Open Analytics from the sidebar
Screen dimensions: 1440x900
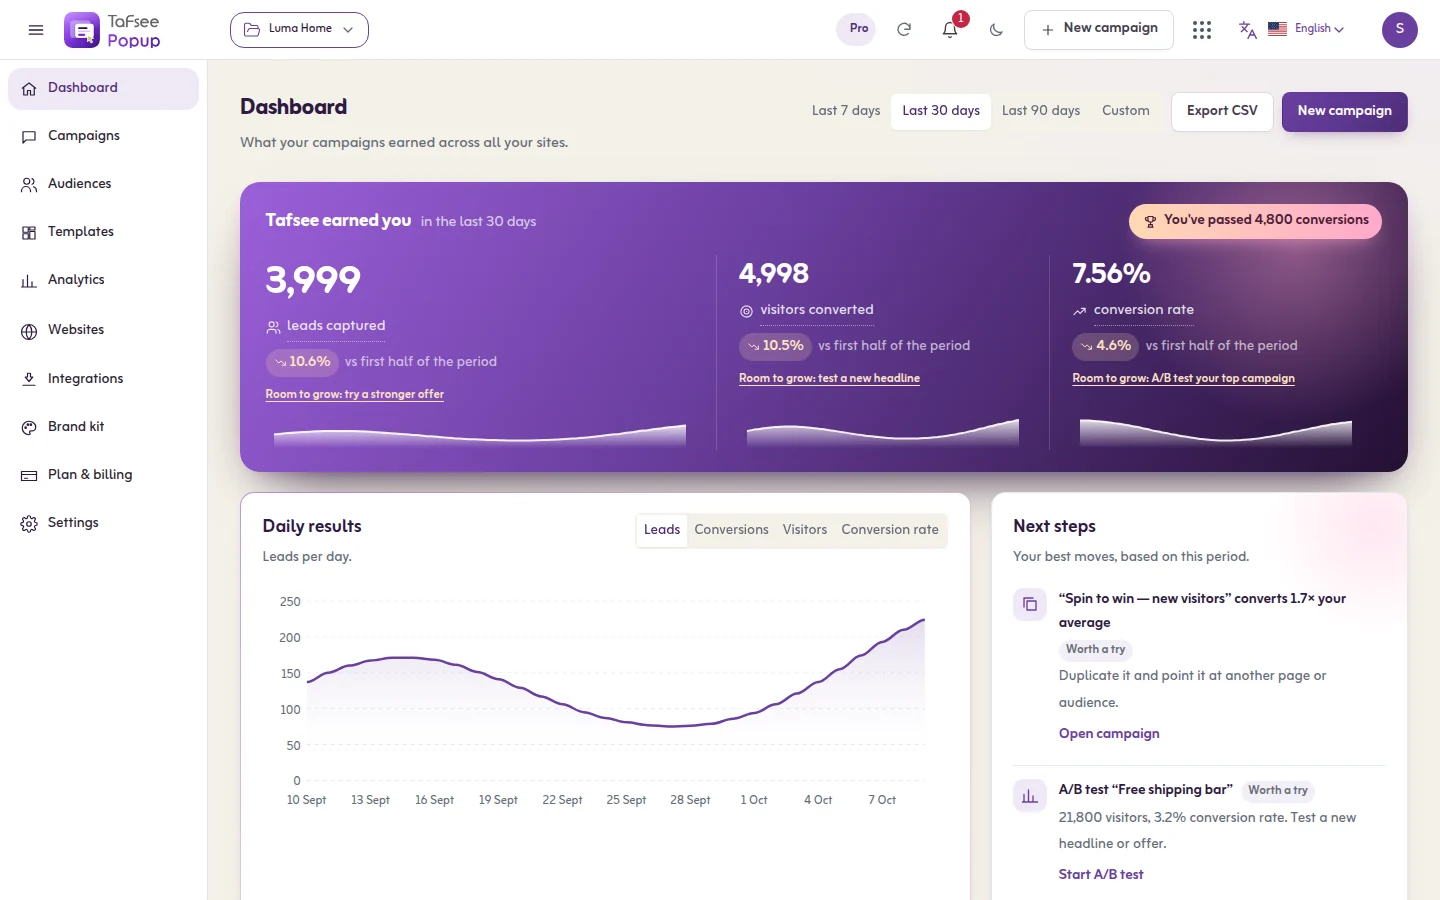click(x=103, y=280)
